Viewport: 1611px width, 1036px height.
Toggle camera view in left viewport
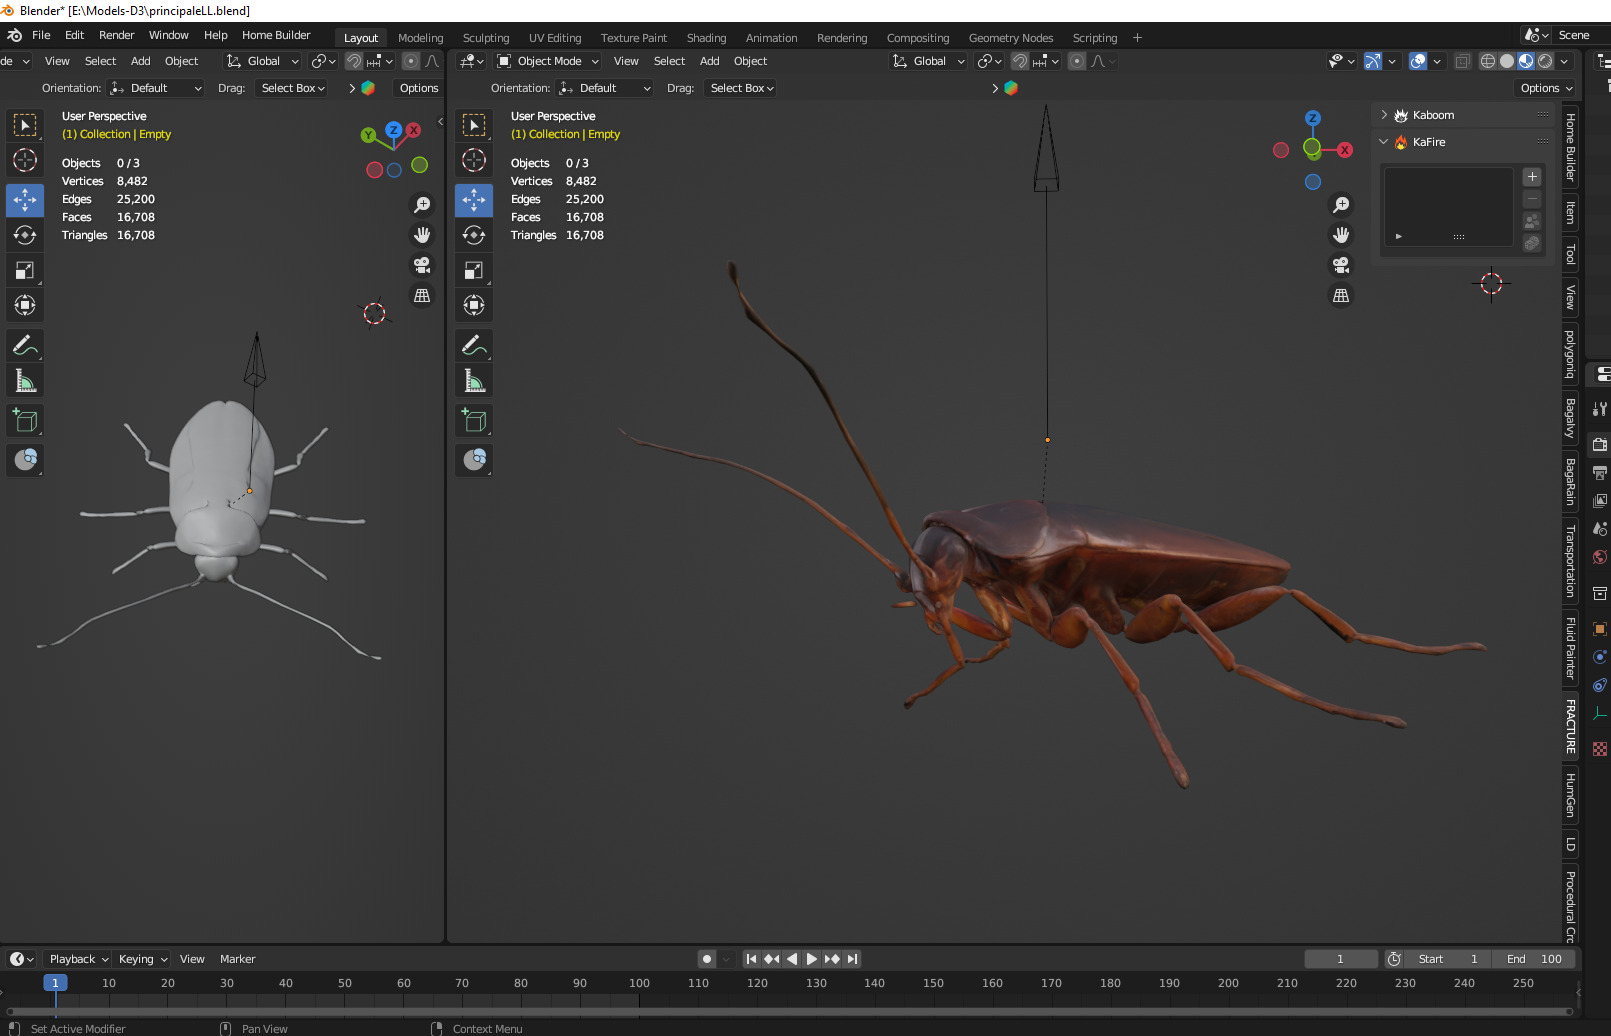(422, 265)
